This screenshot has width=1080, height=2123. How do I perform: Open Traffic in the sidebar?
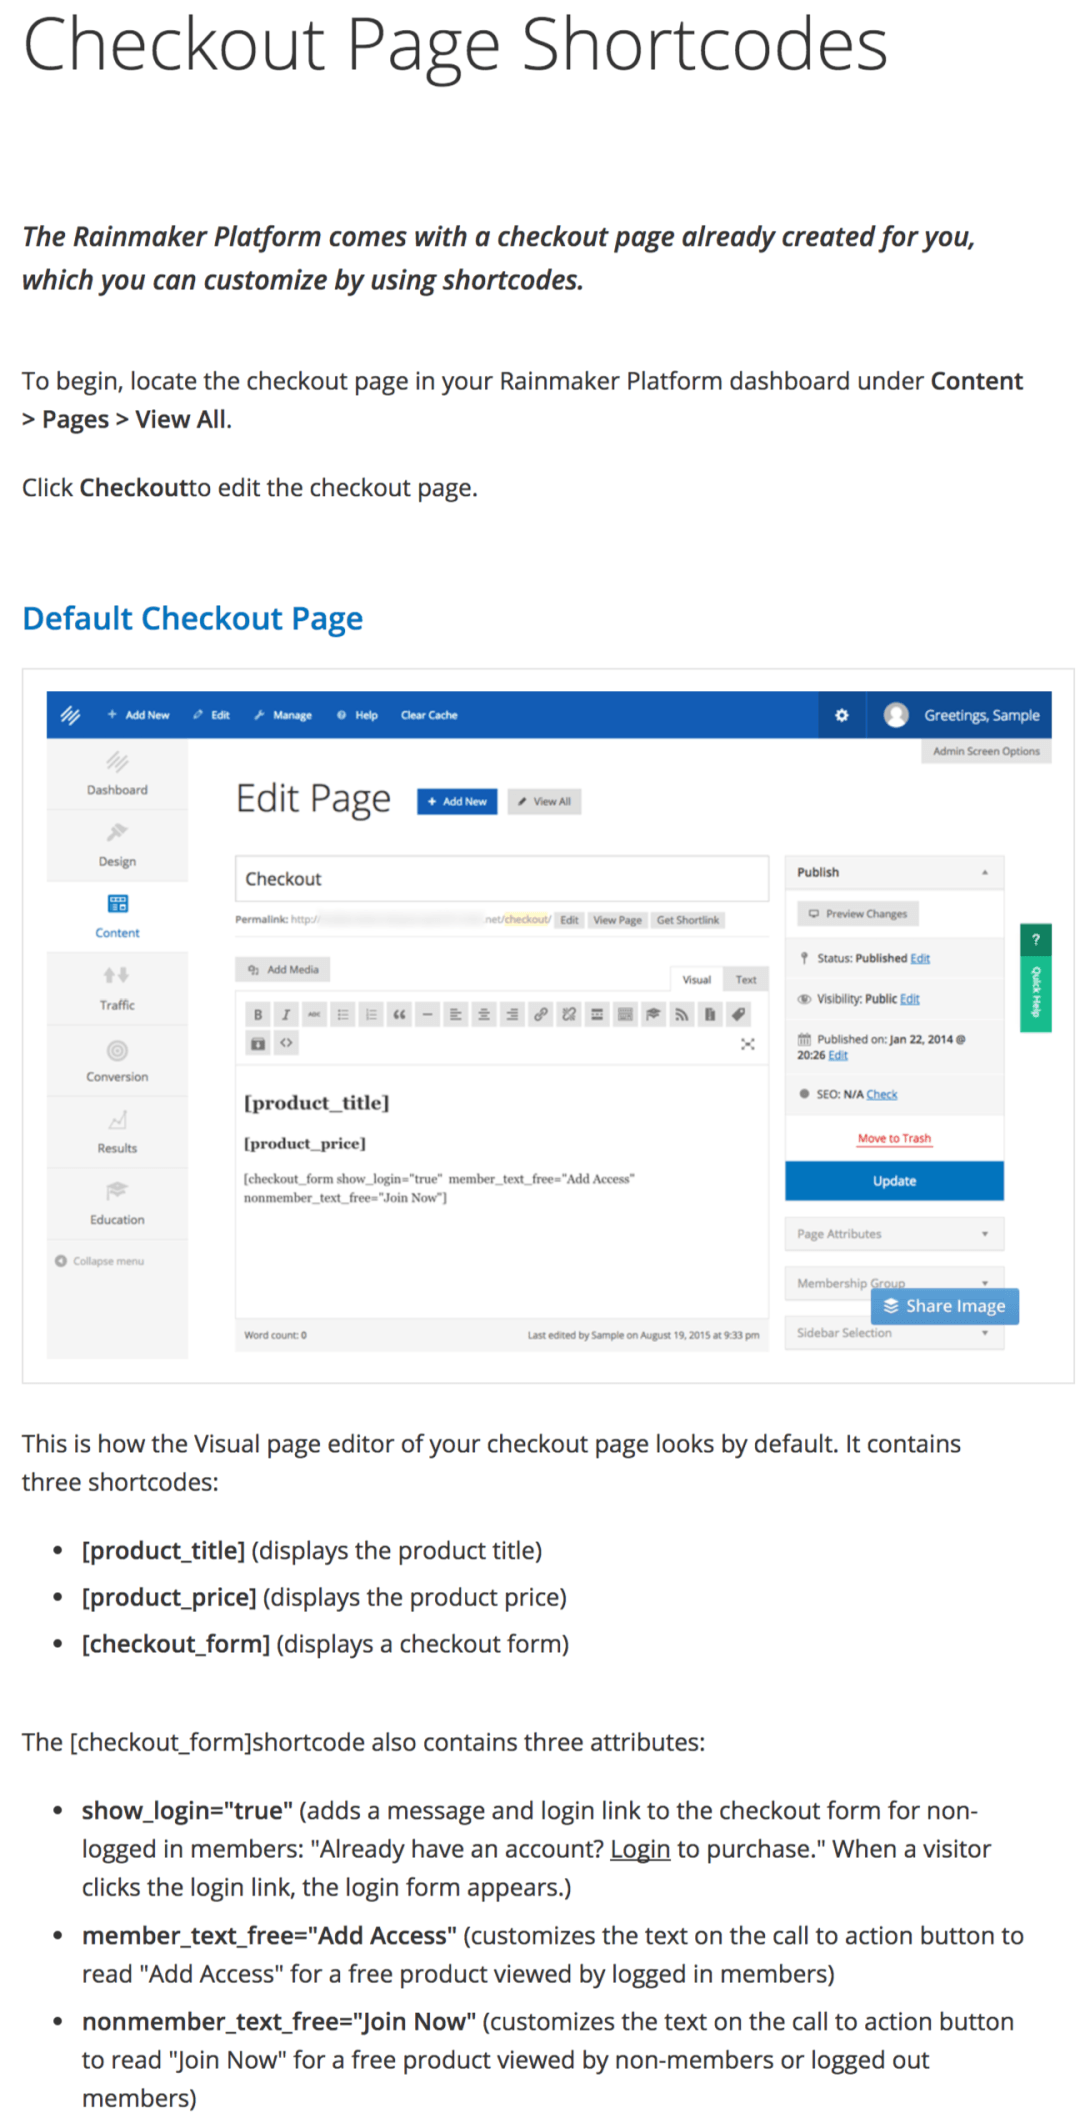coord(117,988)
